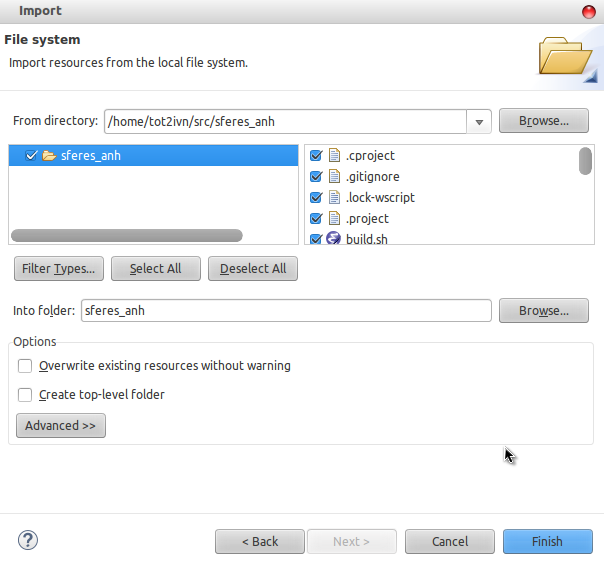
Task: Click Finish to import files
Action: 547,541
